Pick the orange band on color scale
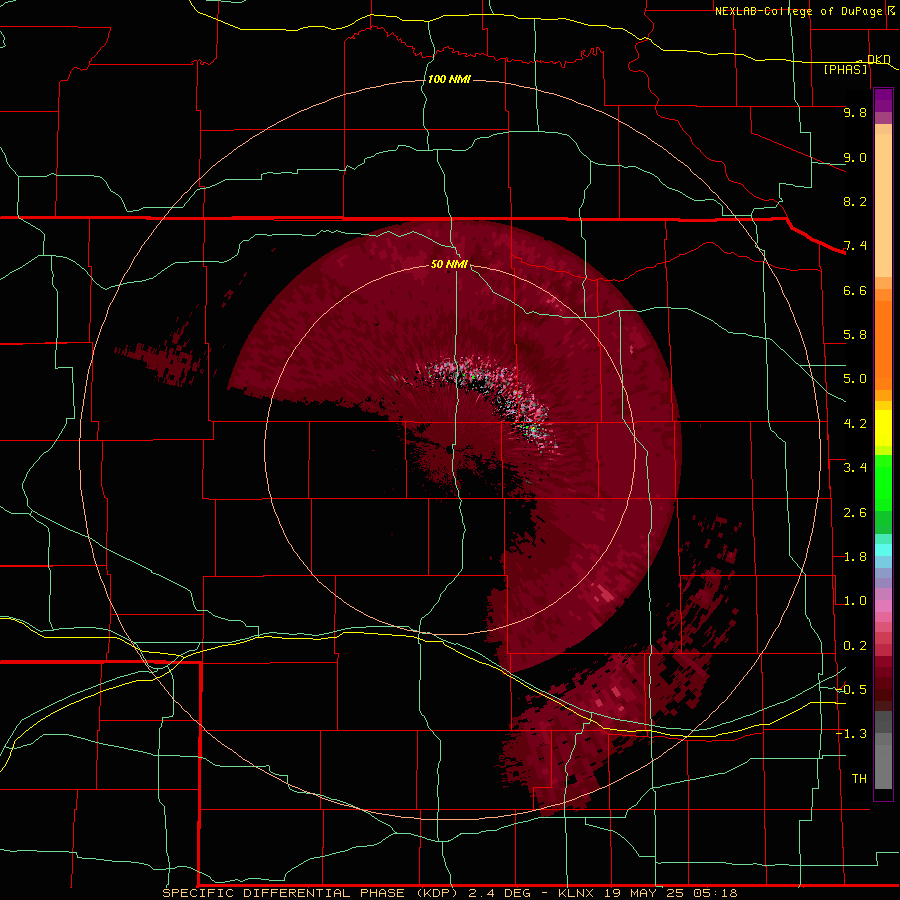900x900 pixels. point(883,345)
